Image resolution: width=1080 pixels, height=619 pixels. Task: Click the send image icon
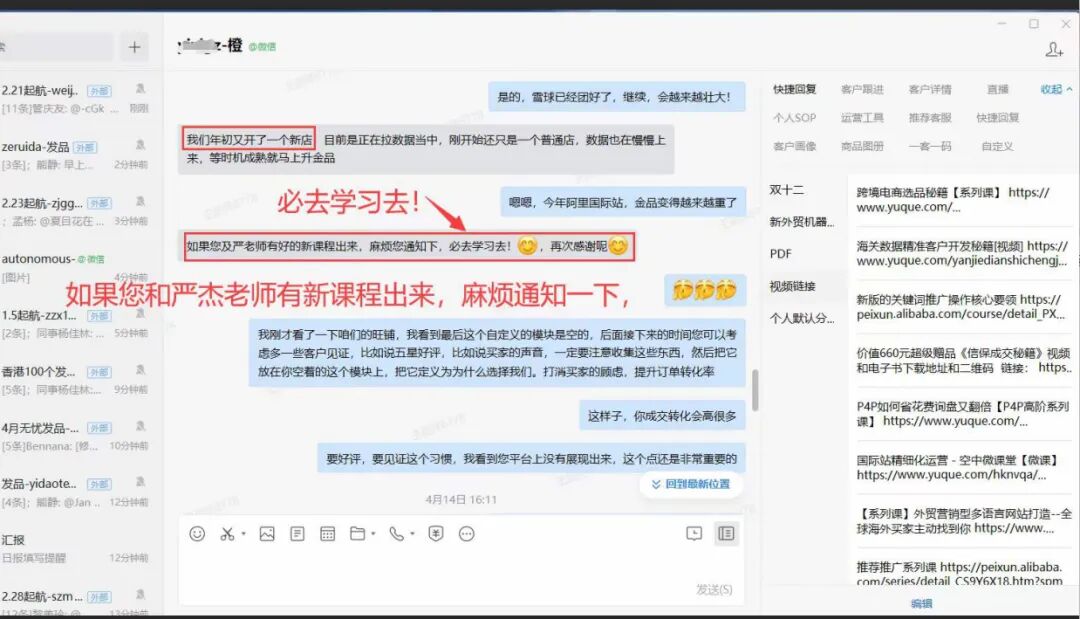266,533
